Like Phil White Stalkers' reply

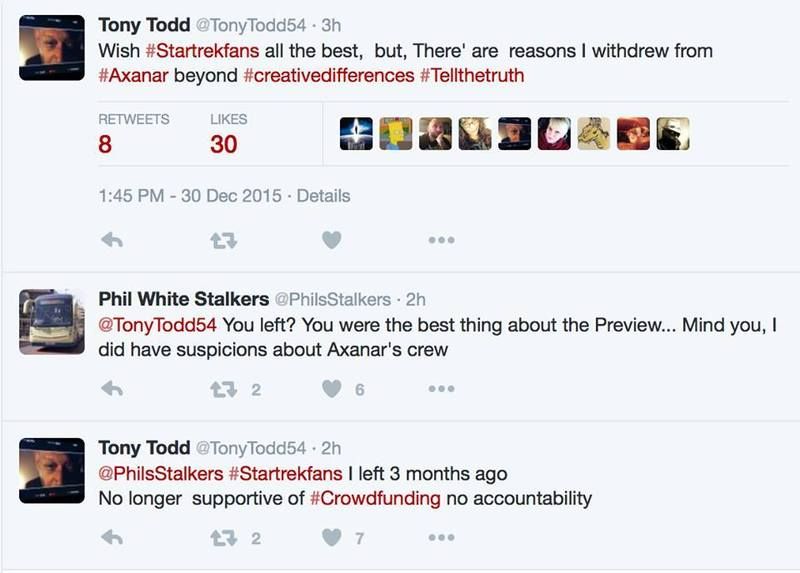coord(331,389)
